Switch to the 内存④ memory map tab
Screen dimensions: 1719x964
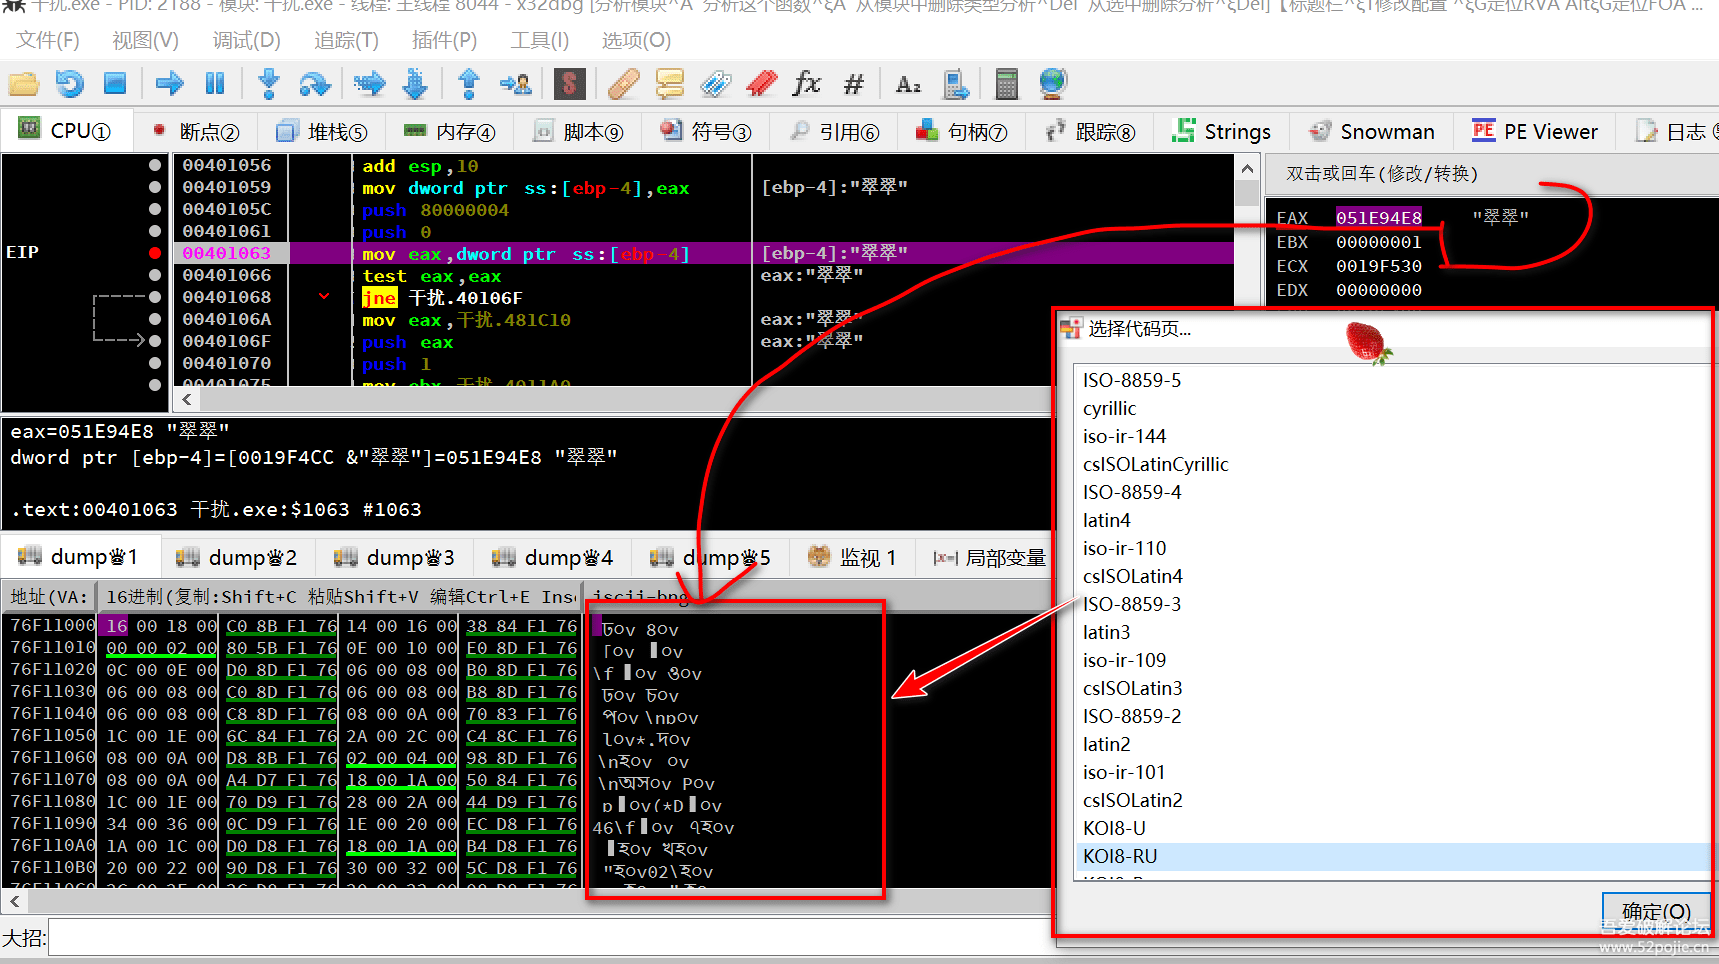tap(450, 131)
